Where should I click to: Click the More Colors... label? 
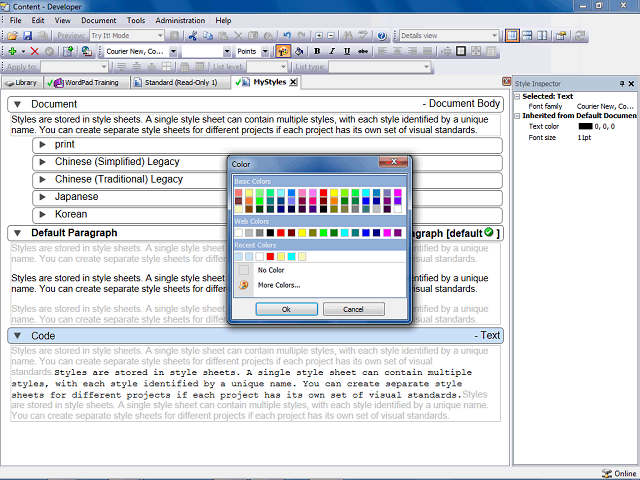click(279, 285)
